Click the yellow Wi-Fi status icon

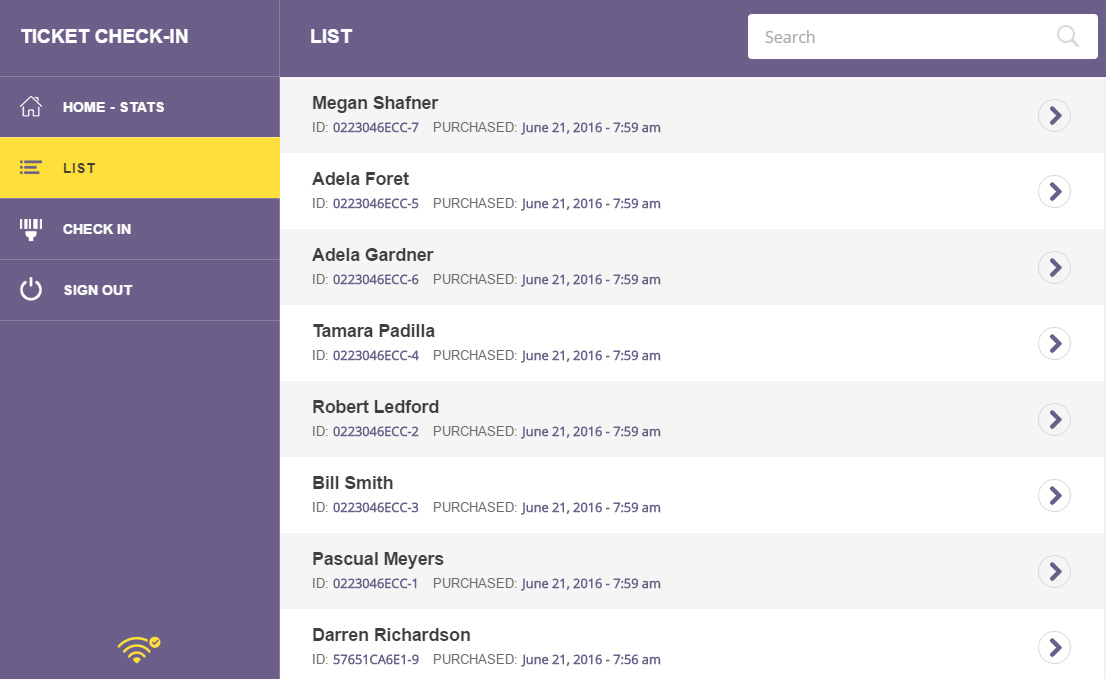pos(138,650)
